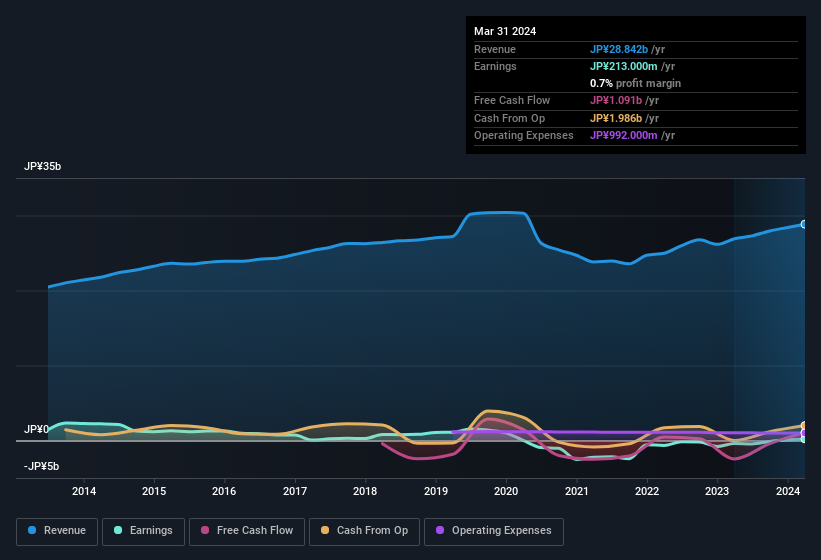Image resolution: width=821 pixels, height=560 pixels.
Task: Select the 2024 label on the x-axis
Action: (787, 491)
